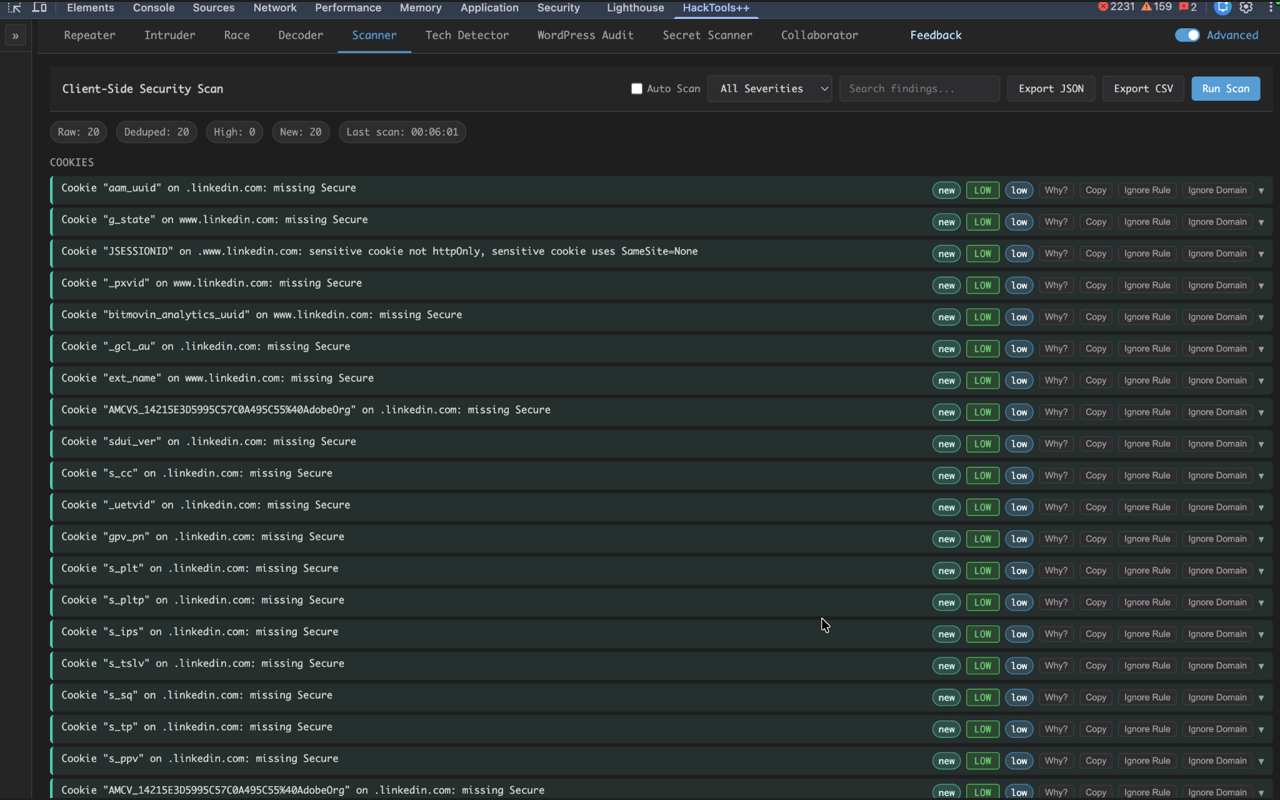
Task: Expand the ext_name cookie row arrow
Action: point(1261,380)
